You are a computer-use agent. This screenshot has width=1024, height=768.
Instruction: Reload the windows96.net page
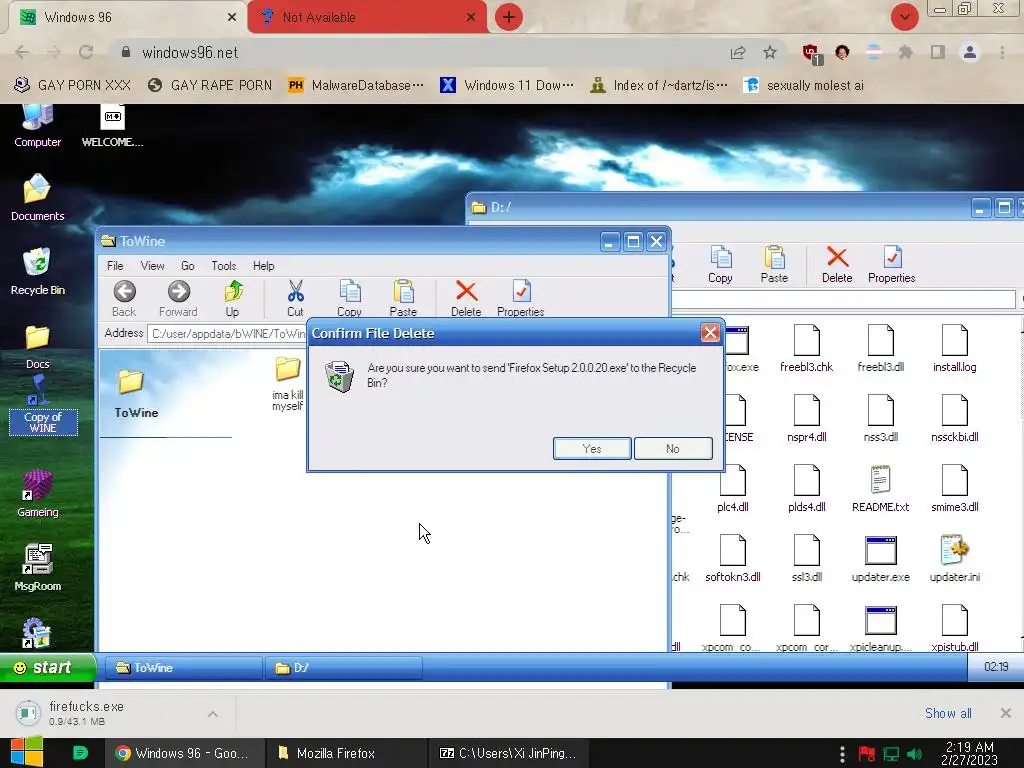coord(86,52)
